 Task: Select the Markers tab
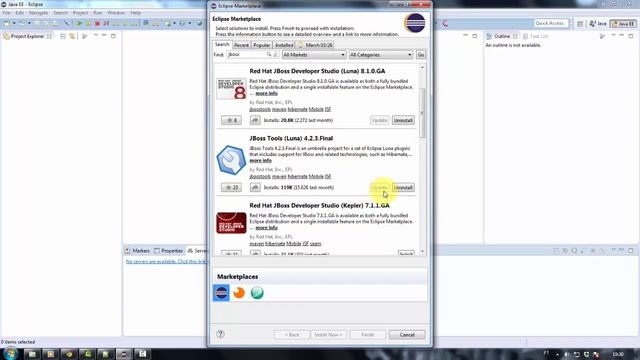(x=138, y=251)
